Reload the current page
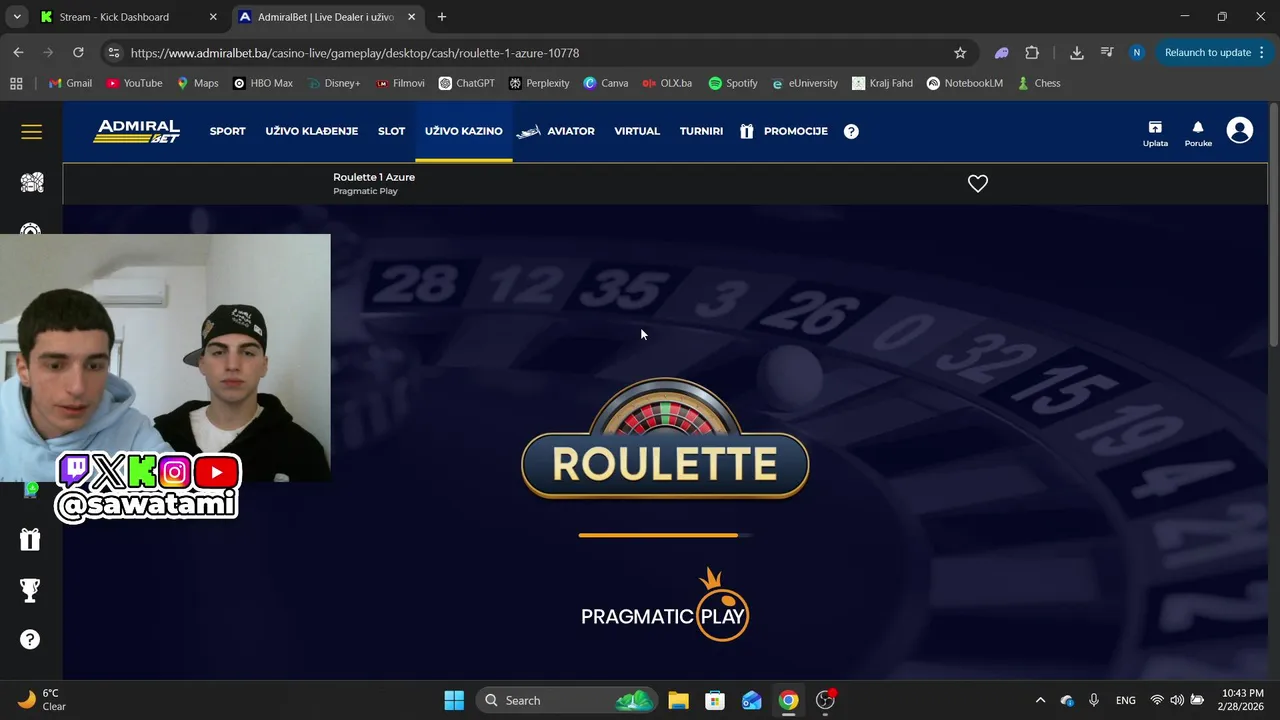The image size is (1280, 720). (x=78, y=53)
